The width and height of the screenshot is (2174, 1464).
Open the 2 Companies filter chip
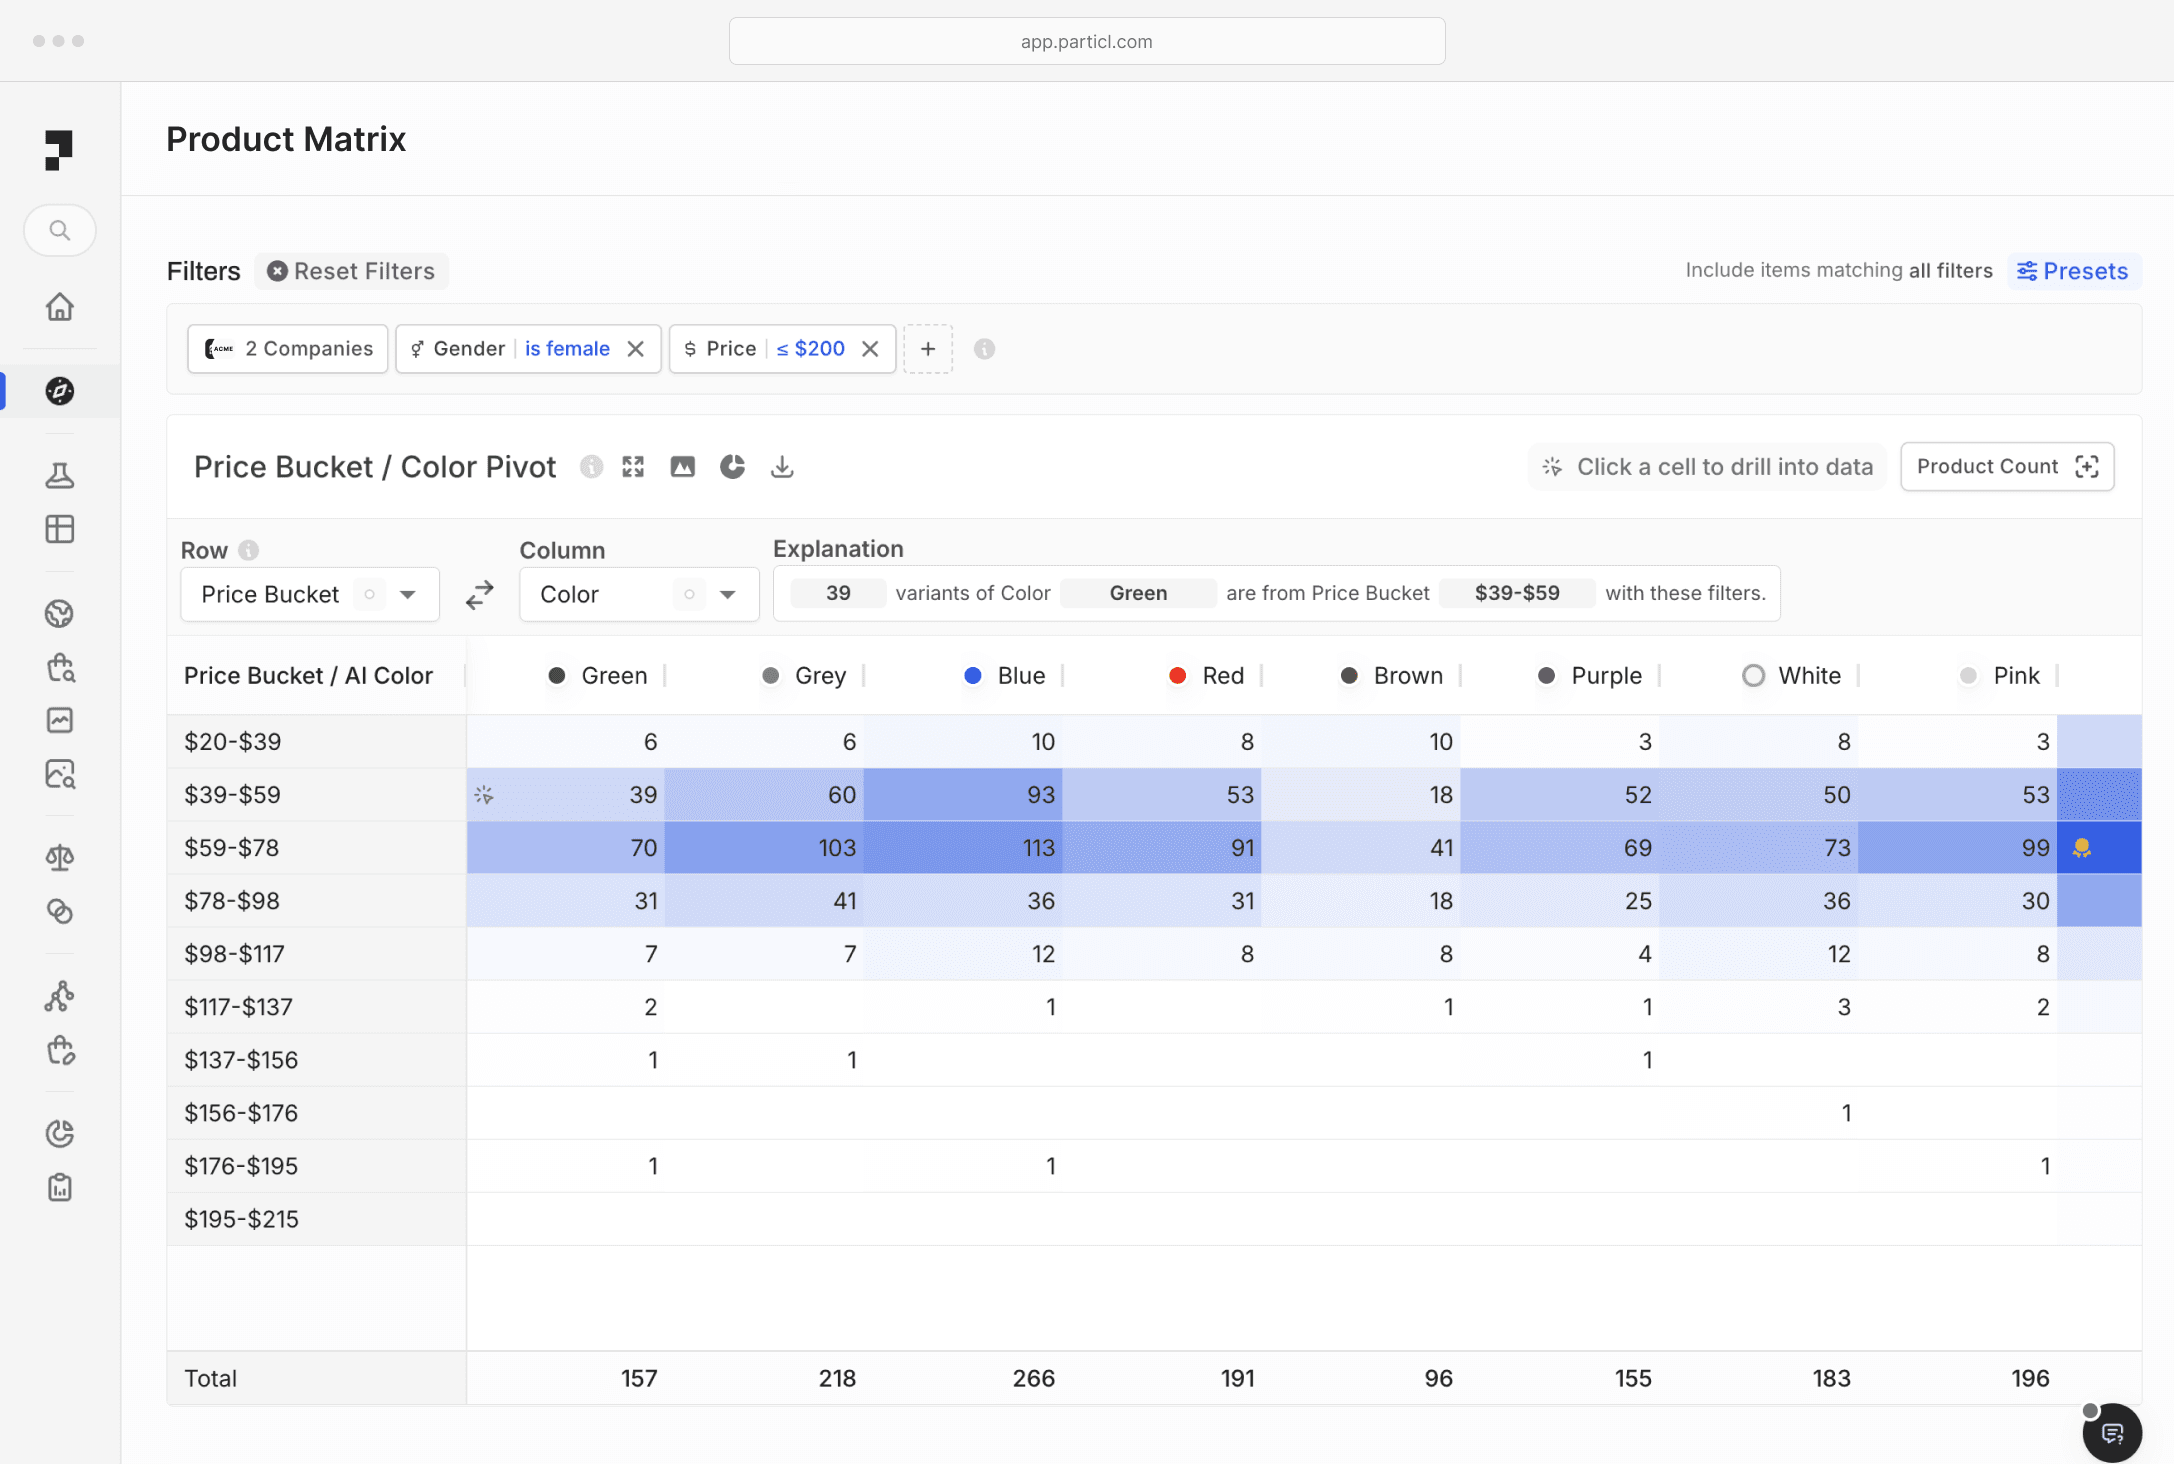click(288, 349)
